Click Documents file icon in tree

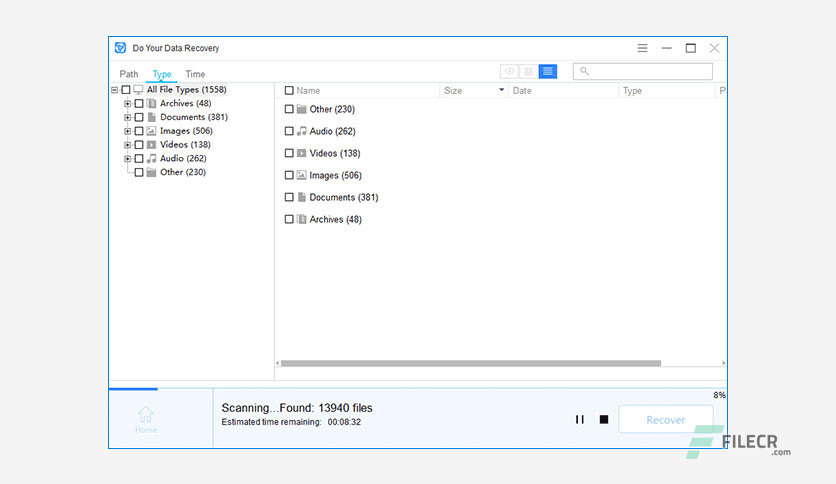coord(151,117)
